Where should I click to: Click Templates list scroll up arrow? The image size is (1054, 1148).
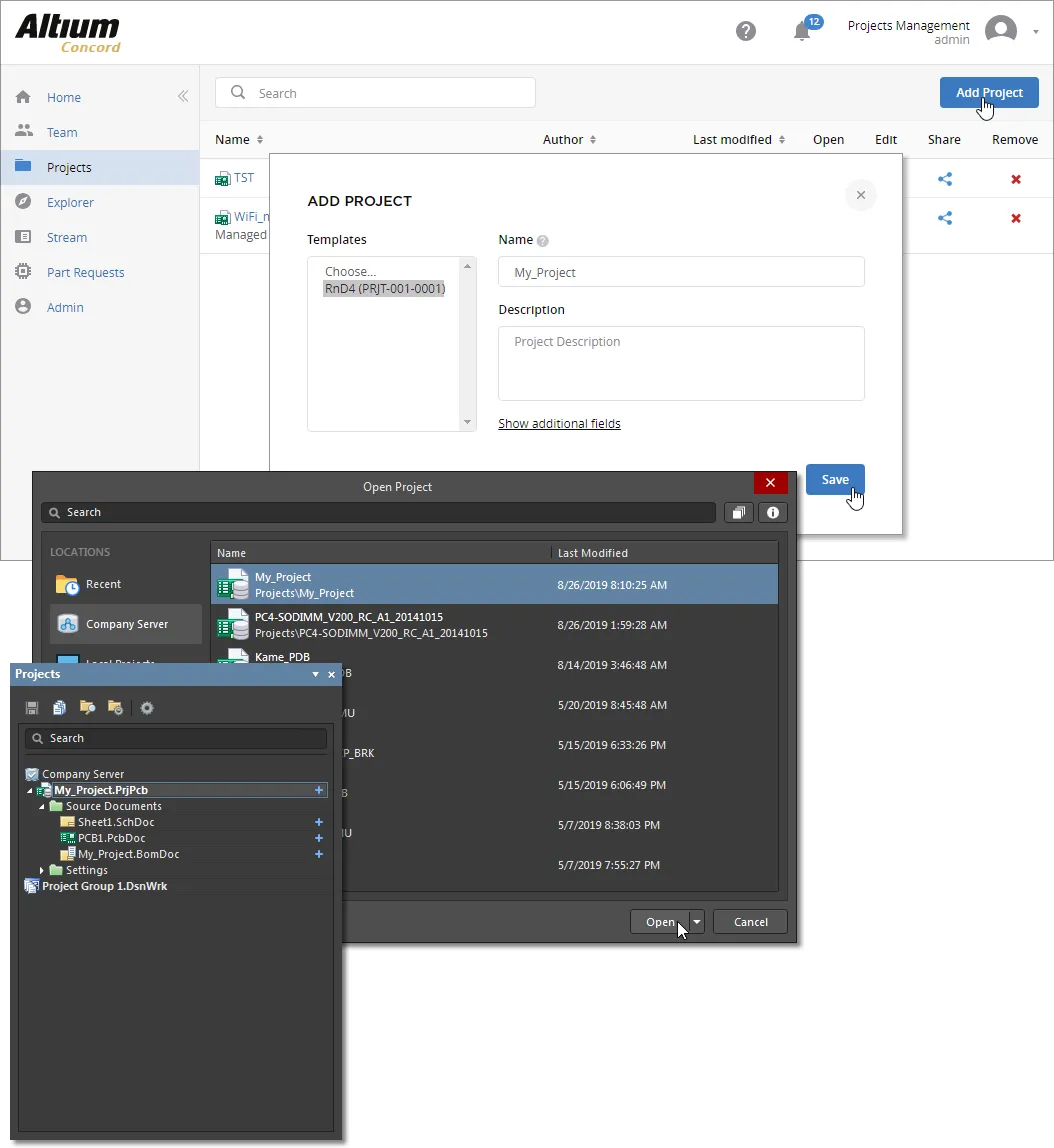tap(468, 266)
